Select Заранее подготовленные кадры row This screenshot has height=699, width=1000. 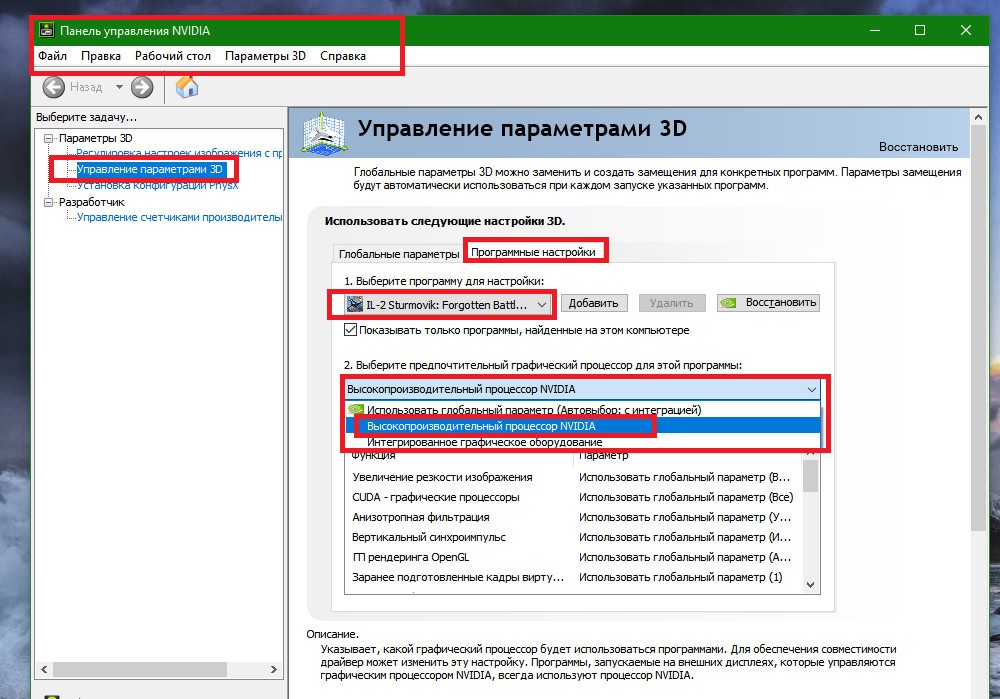(573, 577)
